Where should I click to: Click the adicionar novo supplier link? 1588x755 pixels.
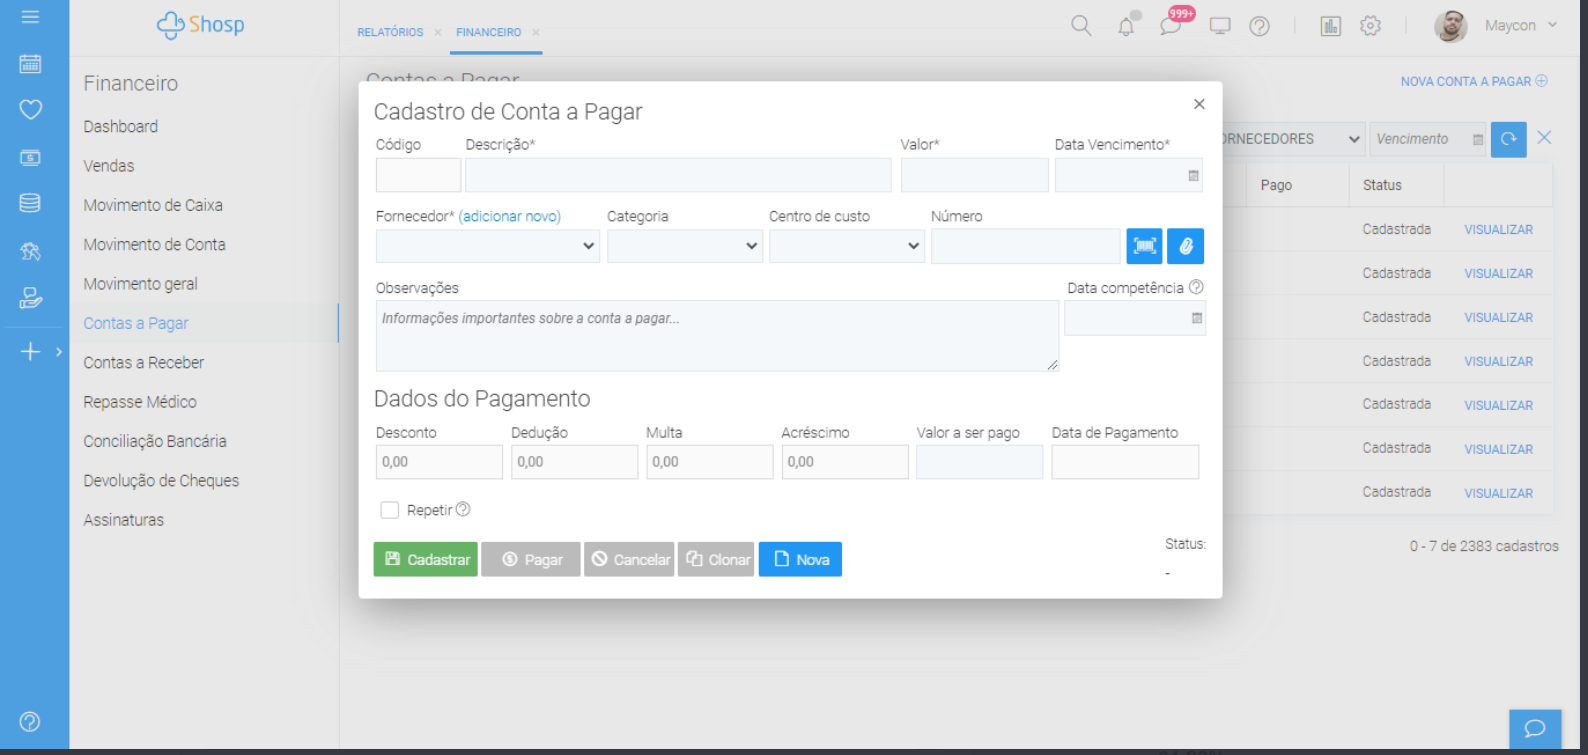point(510,216)
